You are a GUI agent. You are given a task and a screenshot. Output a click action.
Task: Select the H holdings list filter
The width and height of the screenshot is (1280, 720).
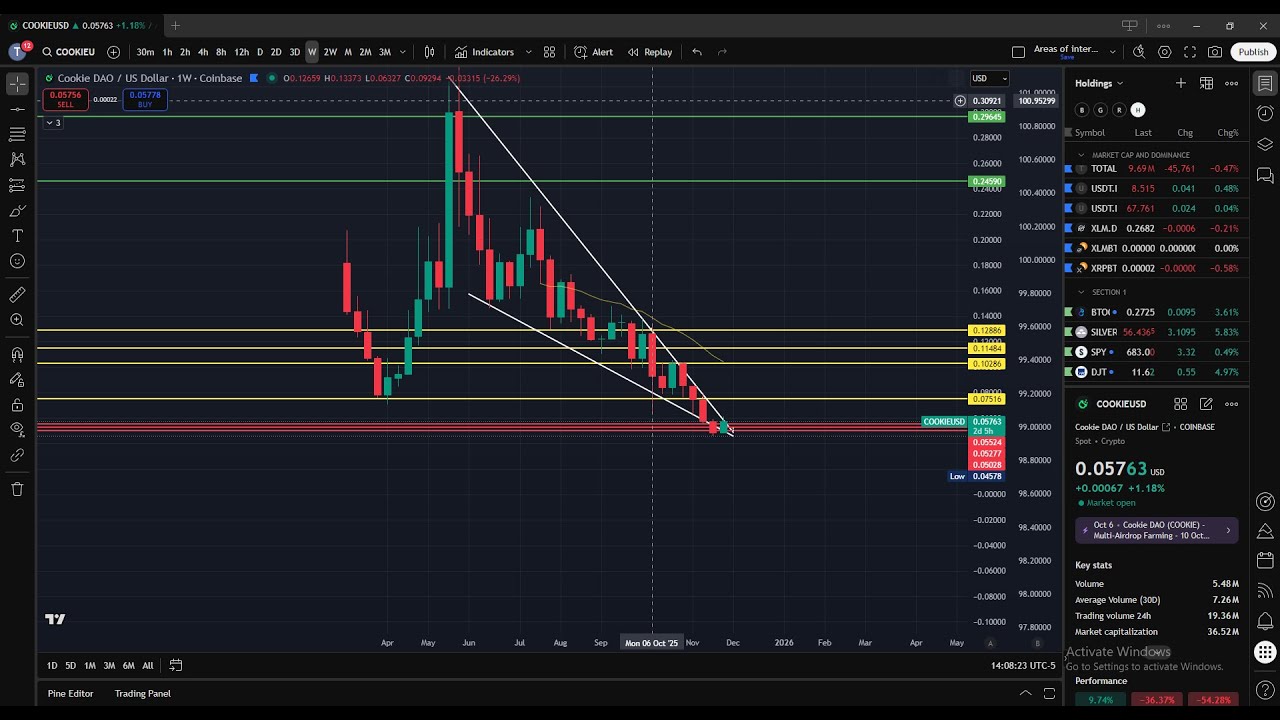click(1138, 110)
